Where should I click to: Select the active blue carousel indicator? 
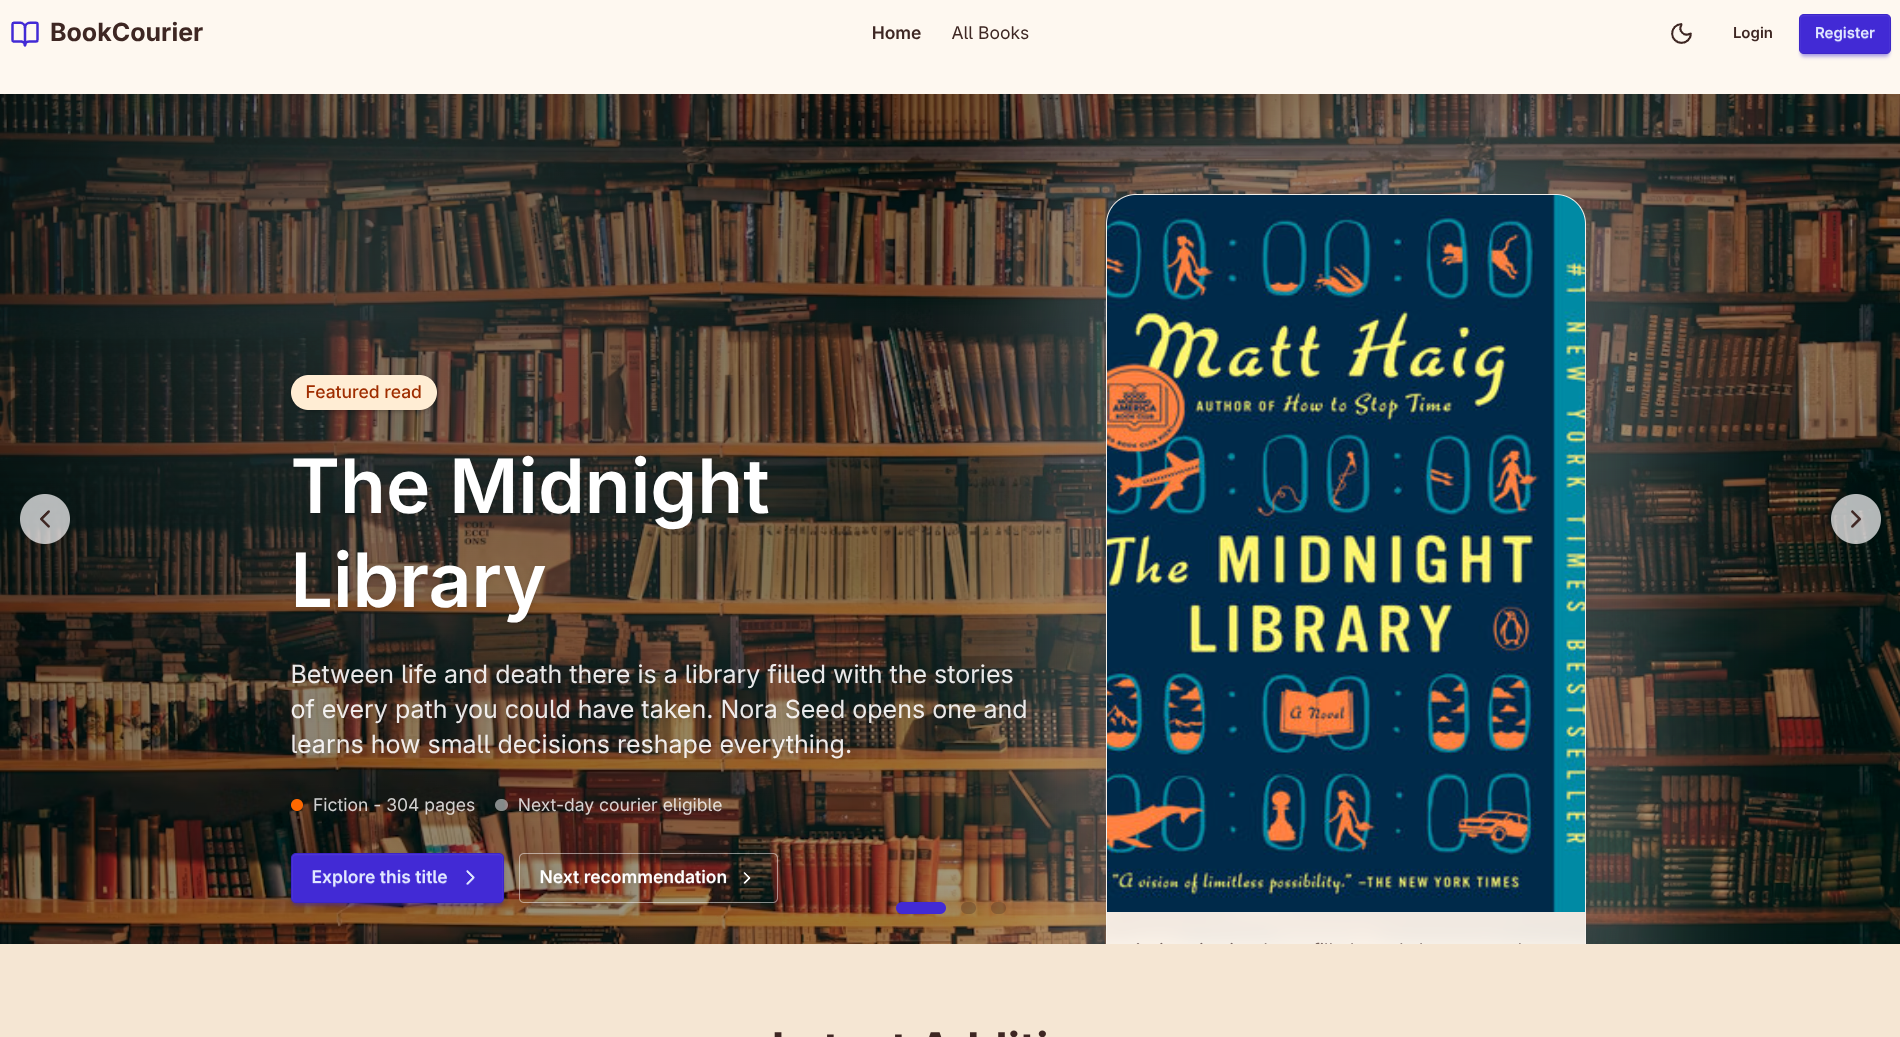tap(921, 908)
